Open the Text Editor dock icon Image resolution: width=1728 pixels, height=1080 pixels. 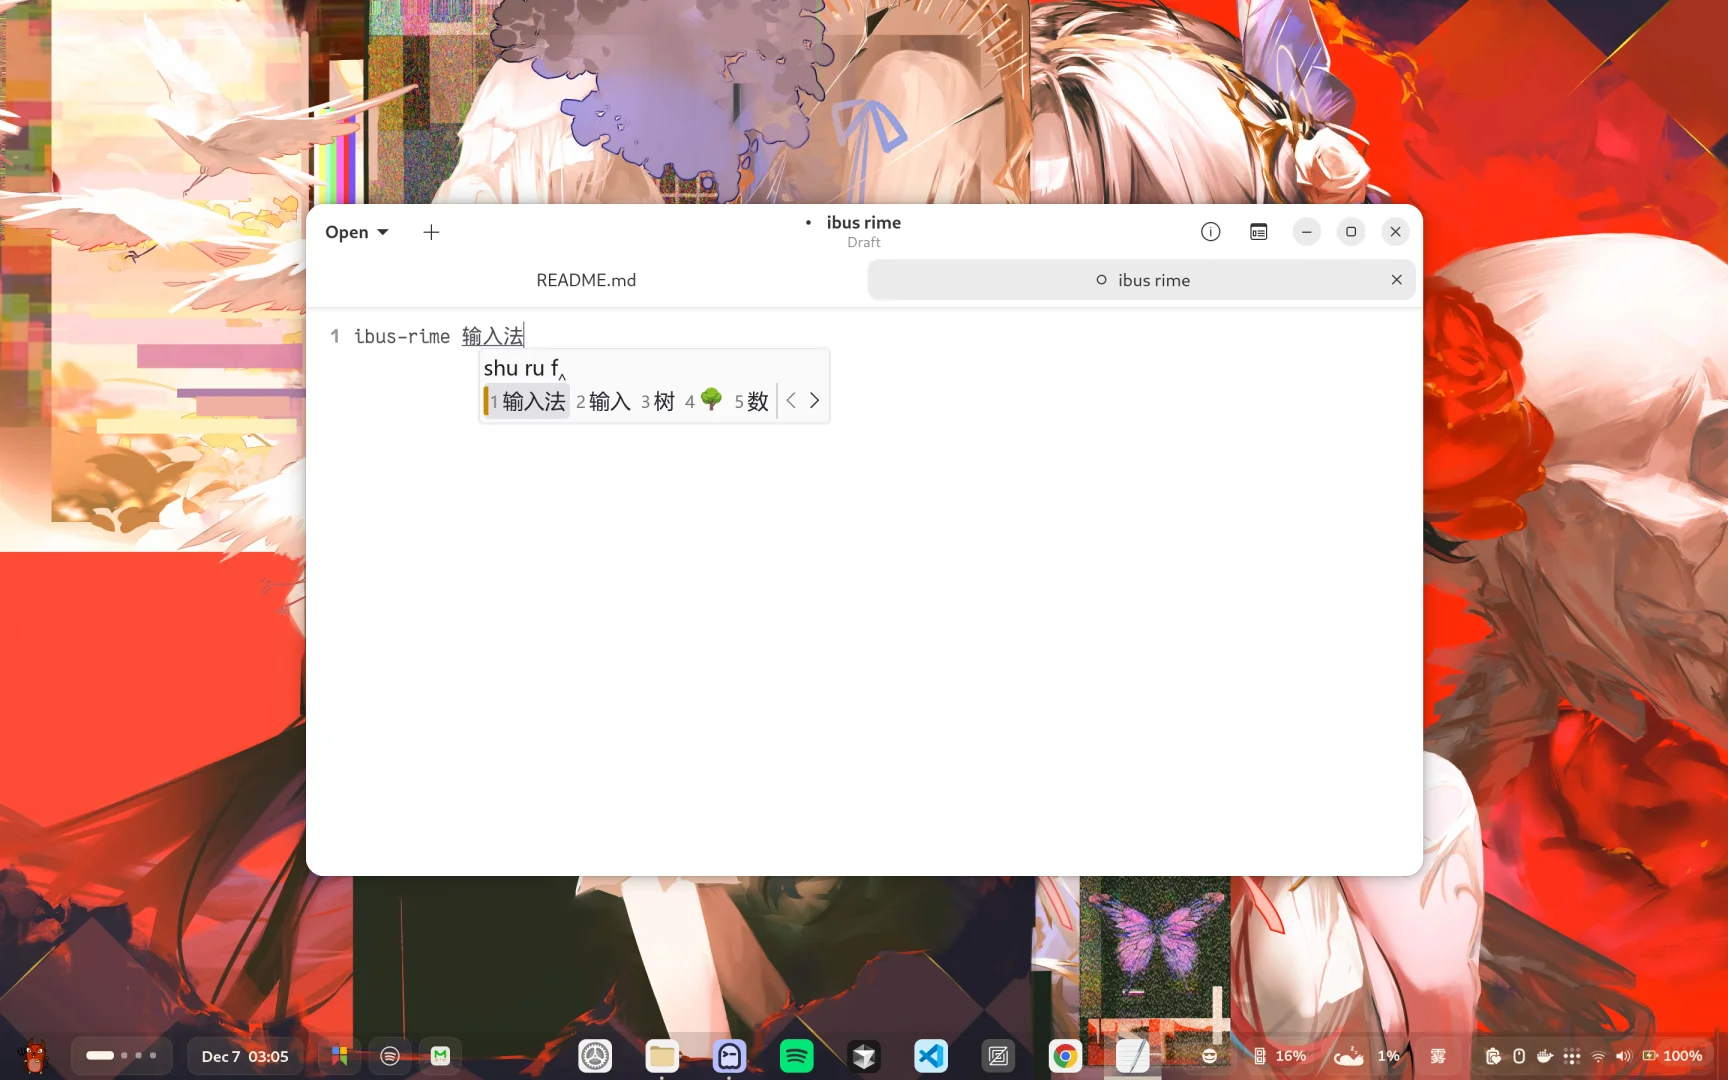click(x=1132, y=1056)
